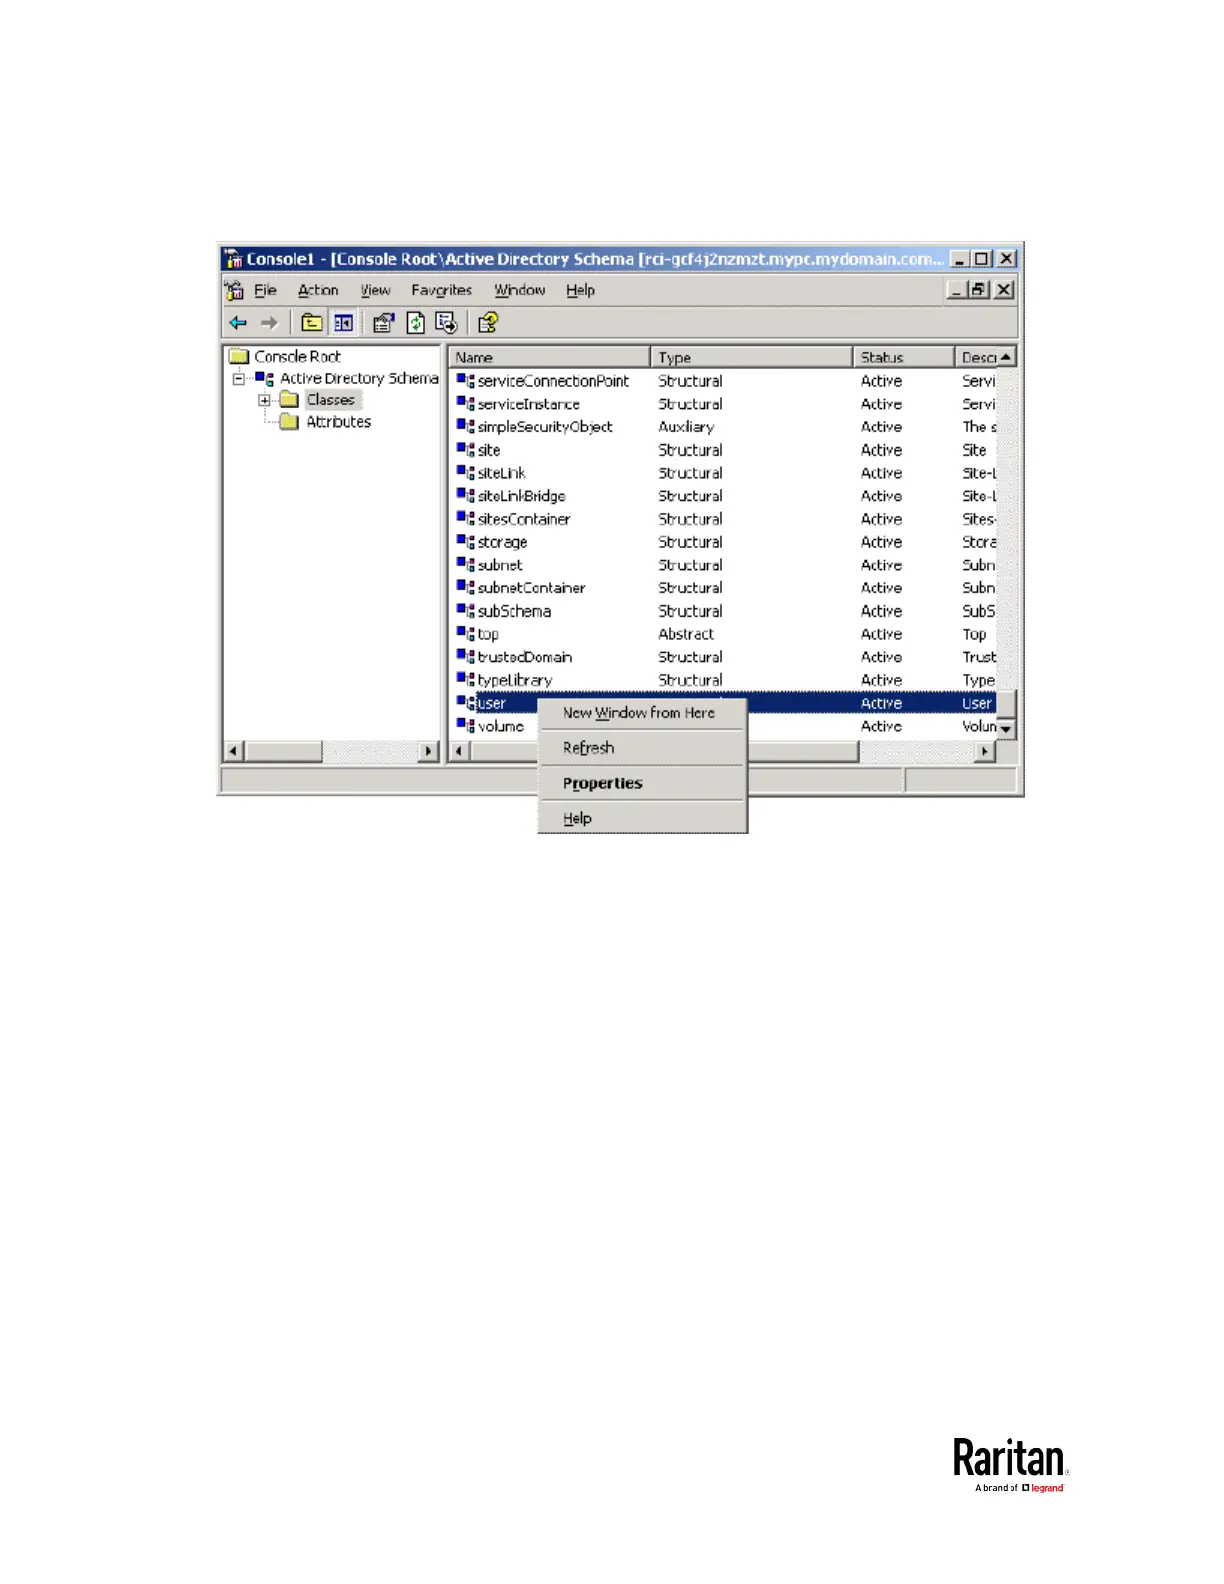Toggle the Show/Hide Console Tree icon
This screenshot has height=1584, width=1224.
pos(343,323)
